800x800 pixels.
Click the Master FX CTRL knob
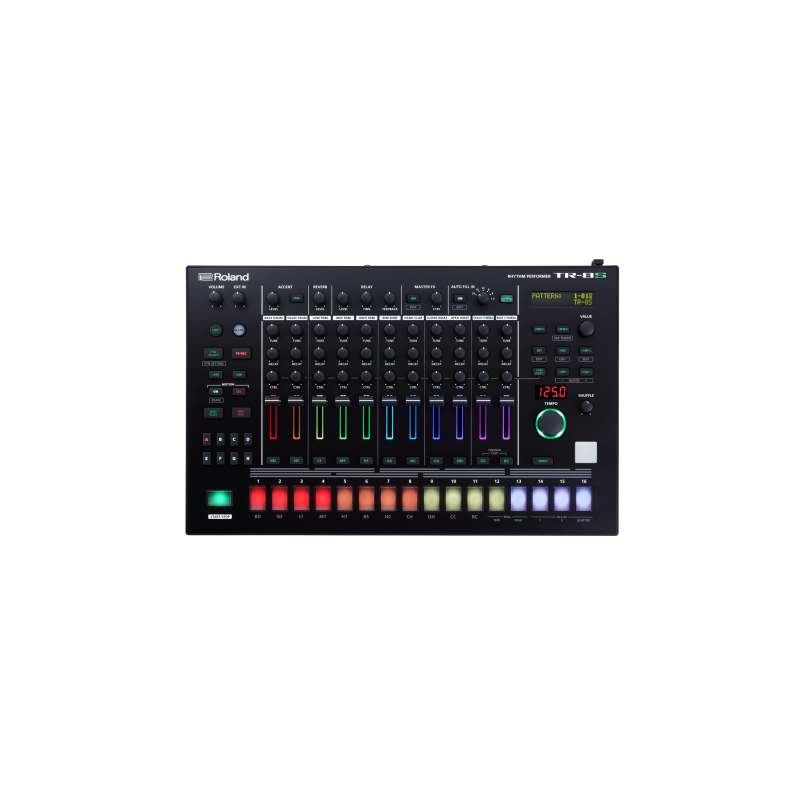(x=436, y=298)
